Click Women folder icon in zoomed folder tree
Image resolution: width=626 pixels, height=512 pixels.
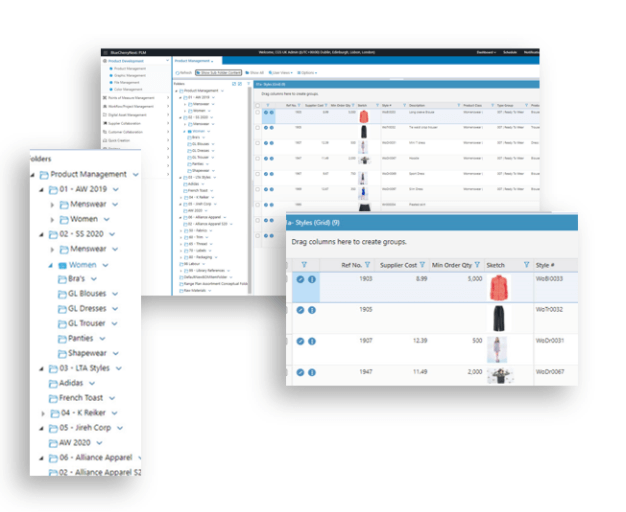pos(63,266)
